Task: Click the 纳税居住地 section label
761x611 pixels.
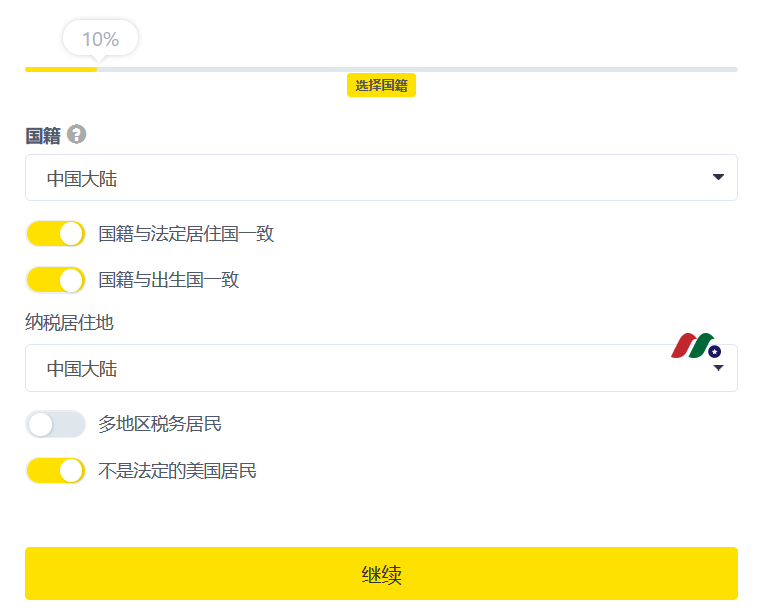Action: click(69, 323)
